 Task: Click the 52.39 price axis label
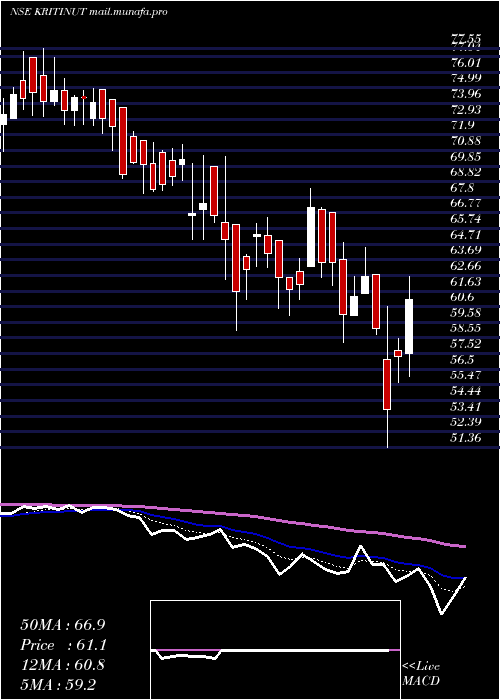tap(466, 423)
